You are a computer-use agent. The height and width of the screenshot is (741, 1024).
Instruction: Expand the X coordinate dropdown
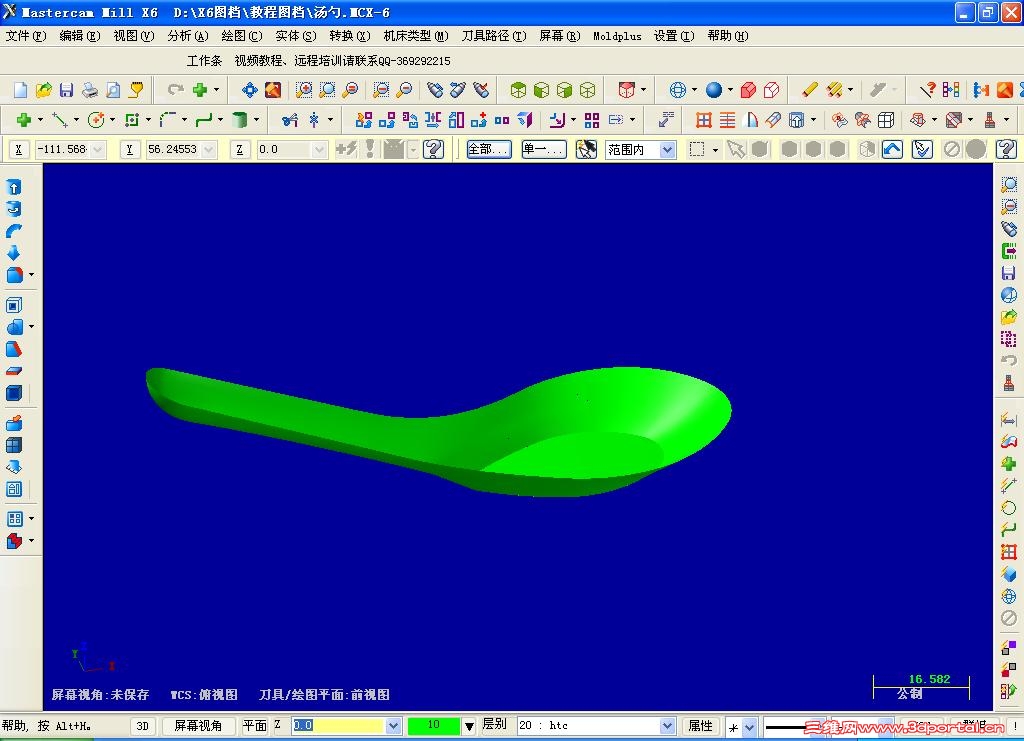(98, 150)
